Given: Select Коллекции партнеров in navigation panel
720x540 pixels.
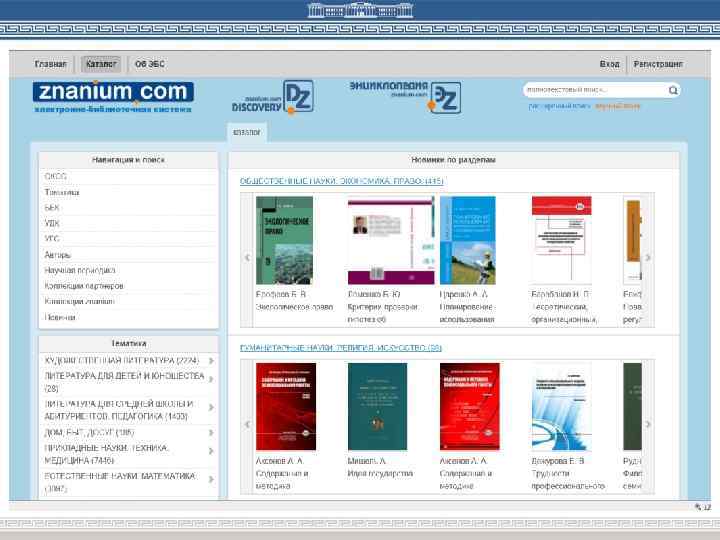Looking at the screenshot, I should [84, 286].
